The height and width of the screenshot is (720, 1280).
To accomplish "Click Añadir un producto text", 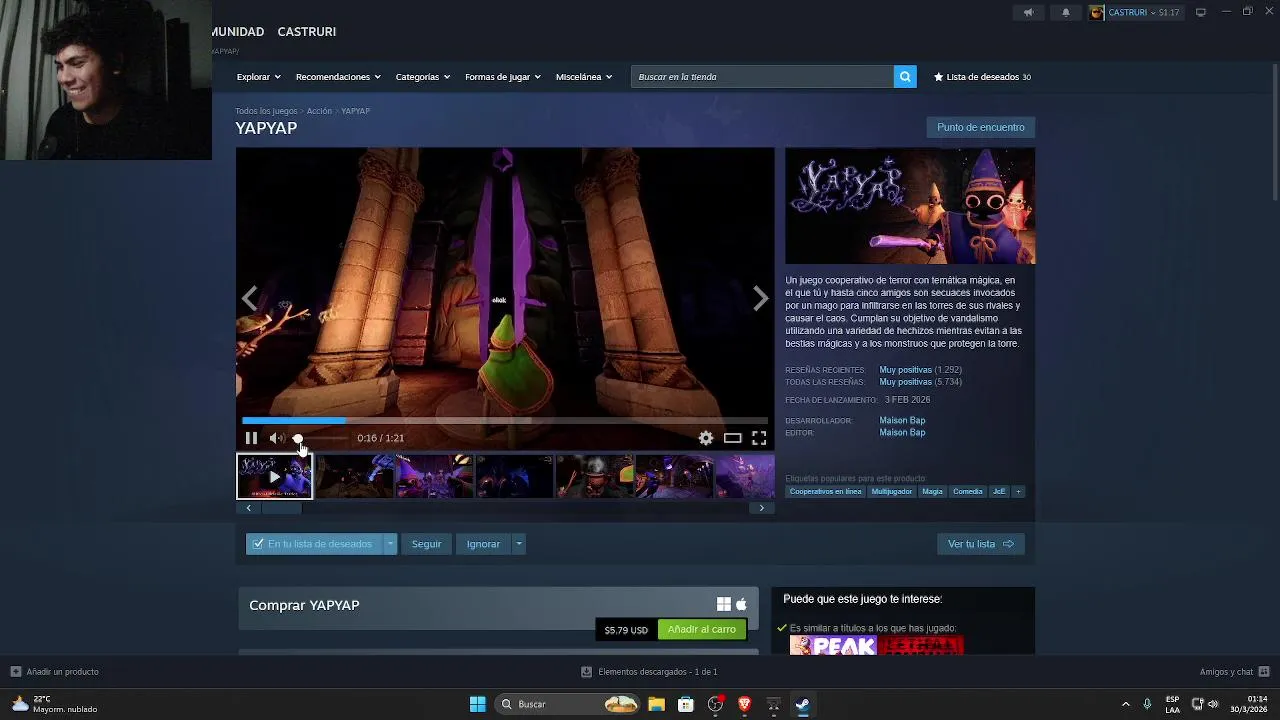I will 62,672.
